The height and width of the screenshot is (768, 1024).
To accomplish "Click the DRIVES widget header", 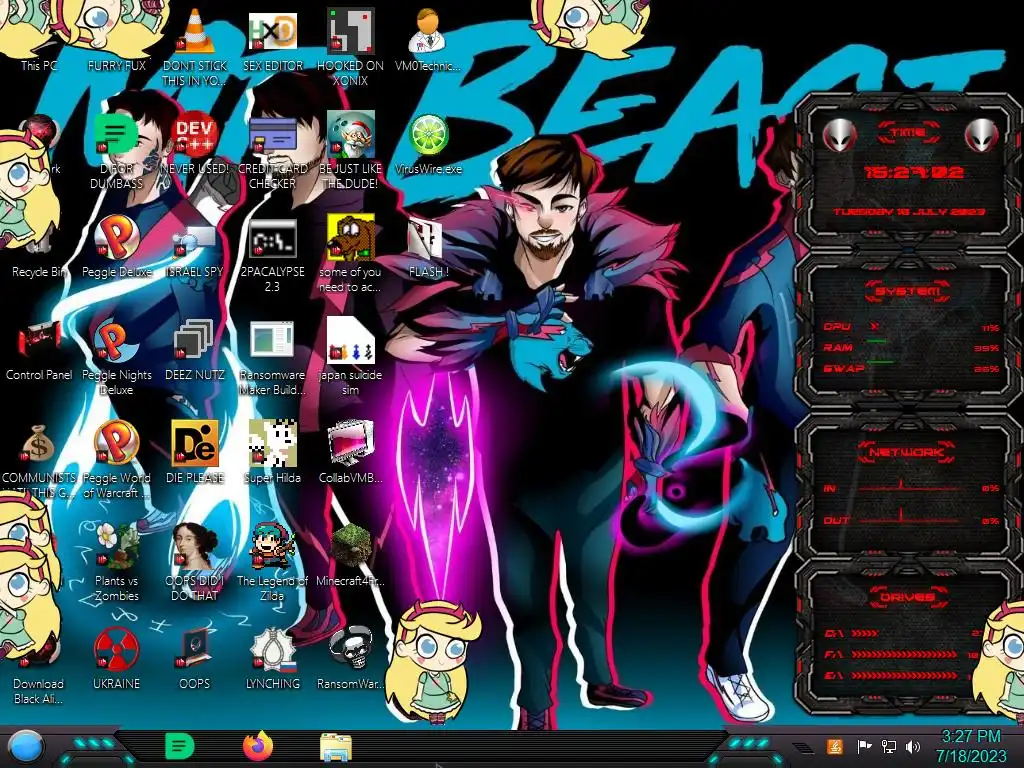I will pos(906,597).
